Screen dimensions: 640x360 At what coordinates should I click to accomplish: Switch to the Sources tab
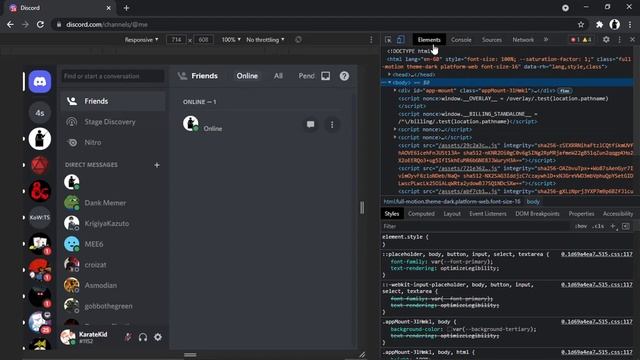pyautogui.click(x=491, y=40)
